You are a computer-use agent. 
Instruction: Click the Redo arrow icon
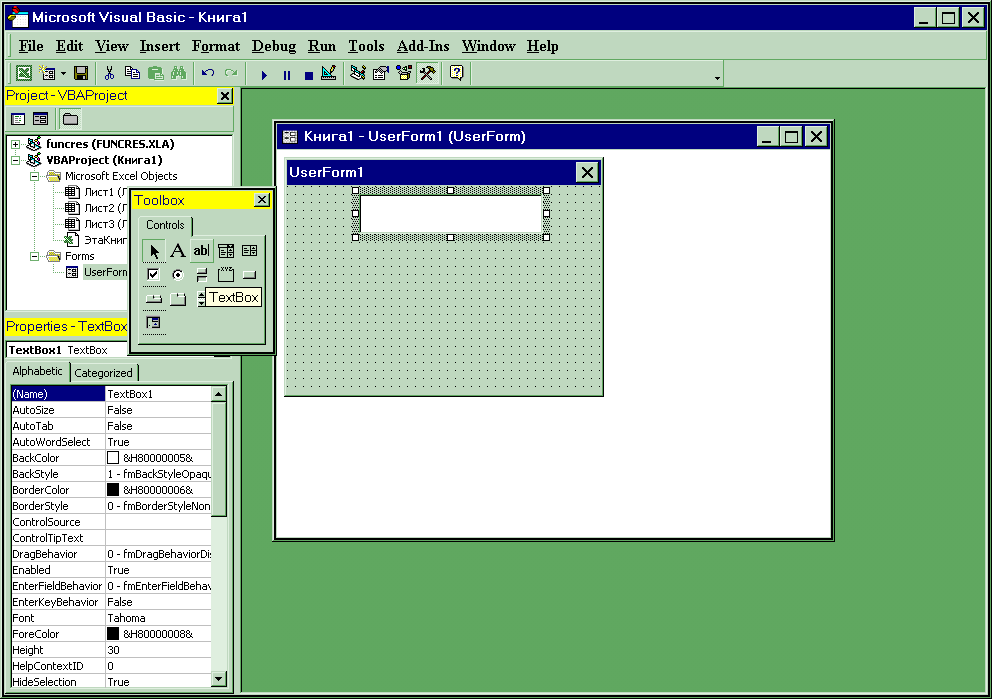[x=231, y=73]
